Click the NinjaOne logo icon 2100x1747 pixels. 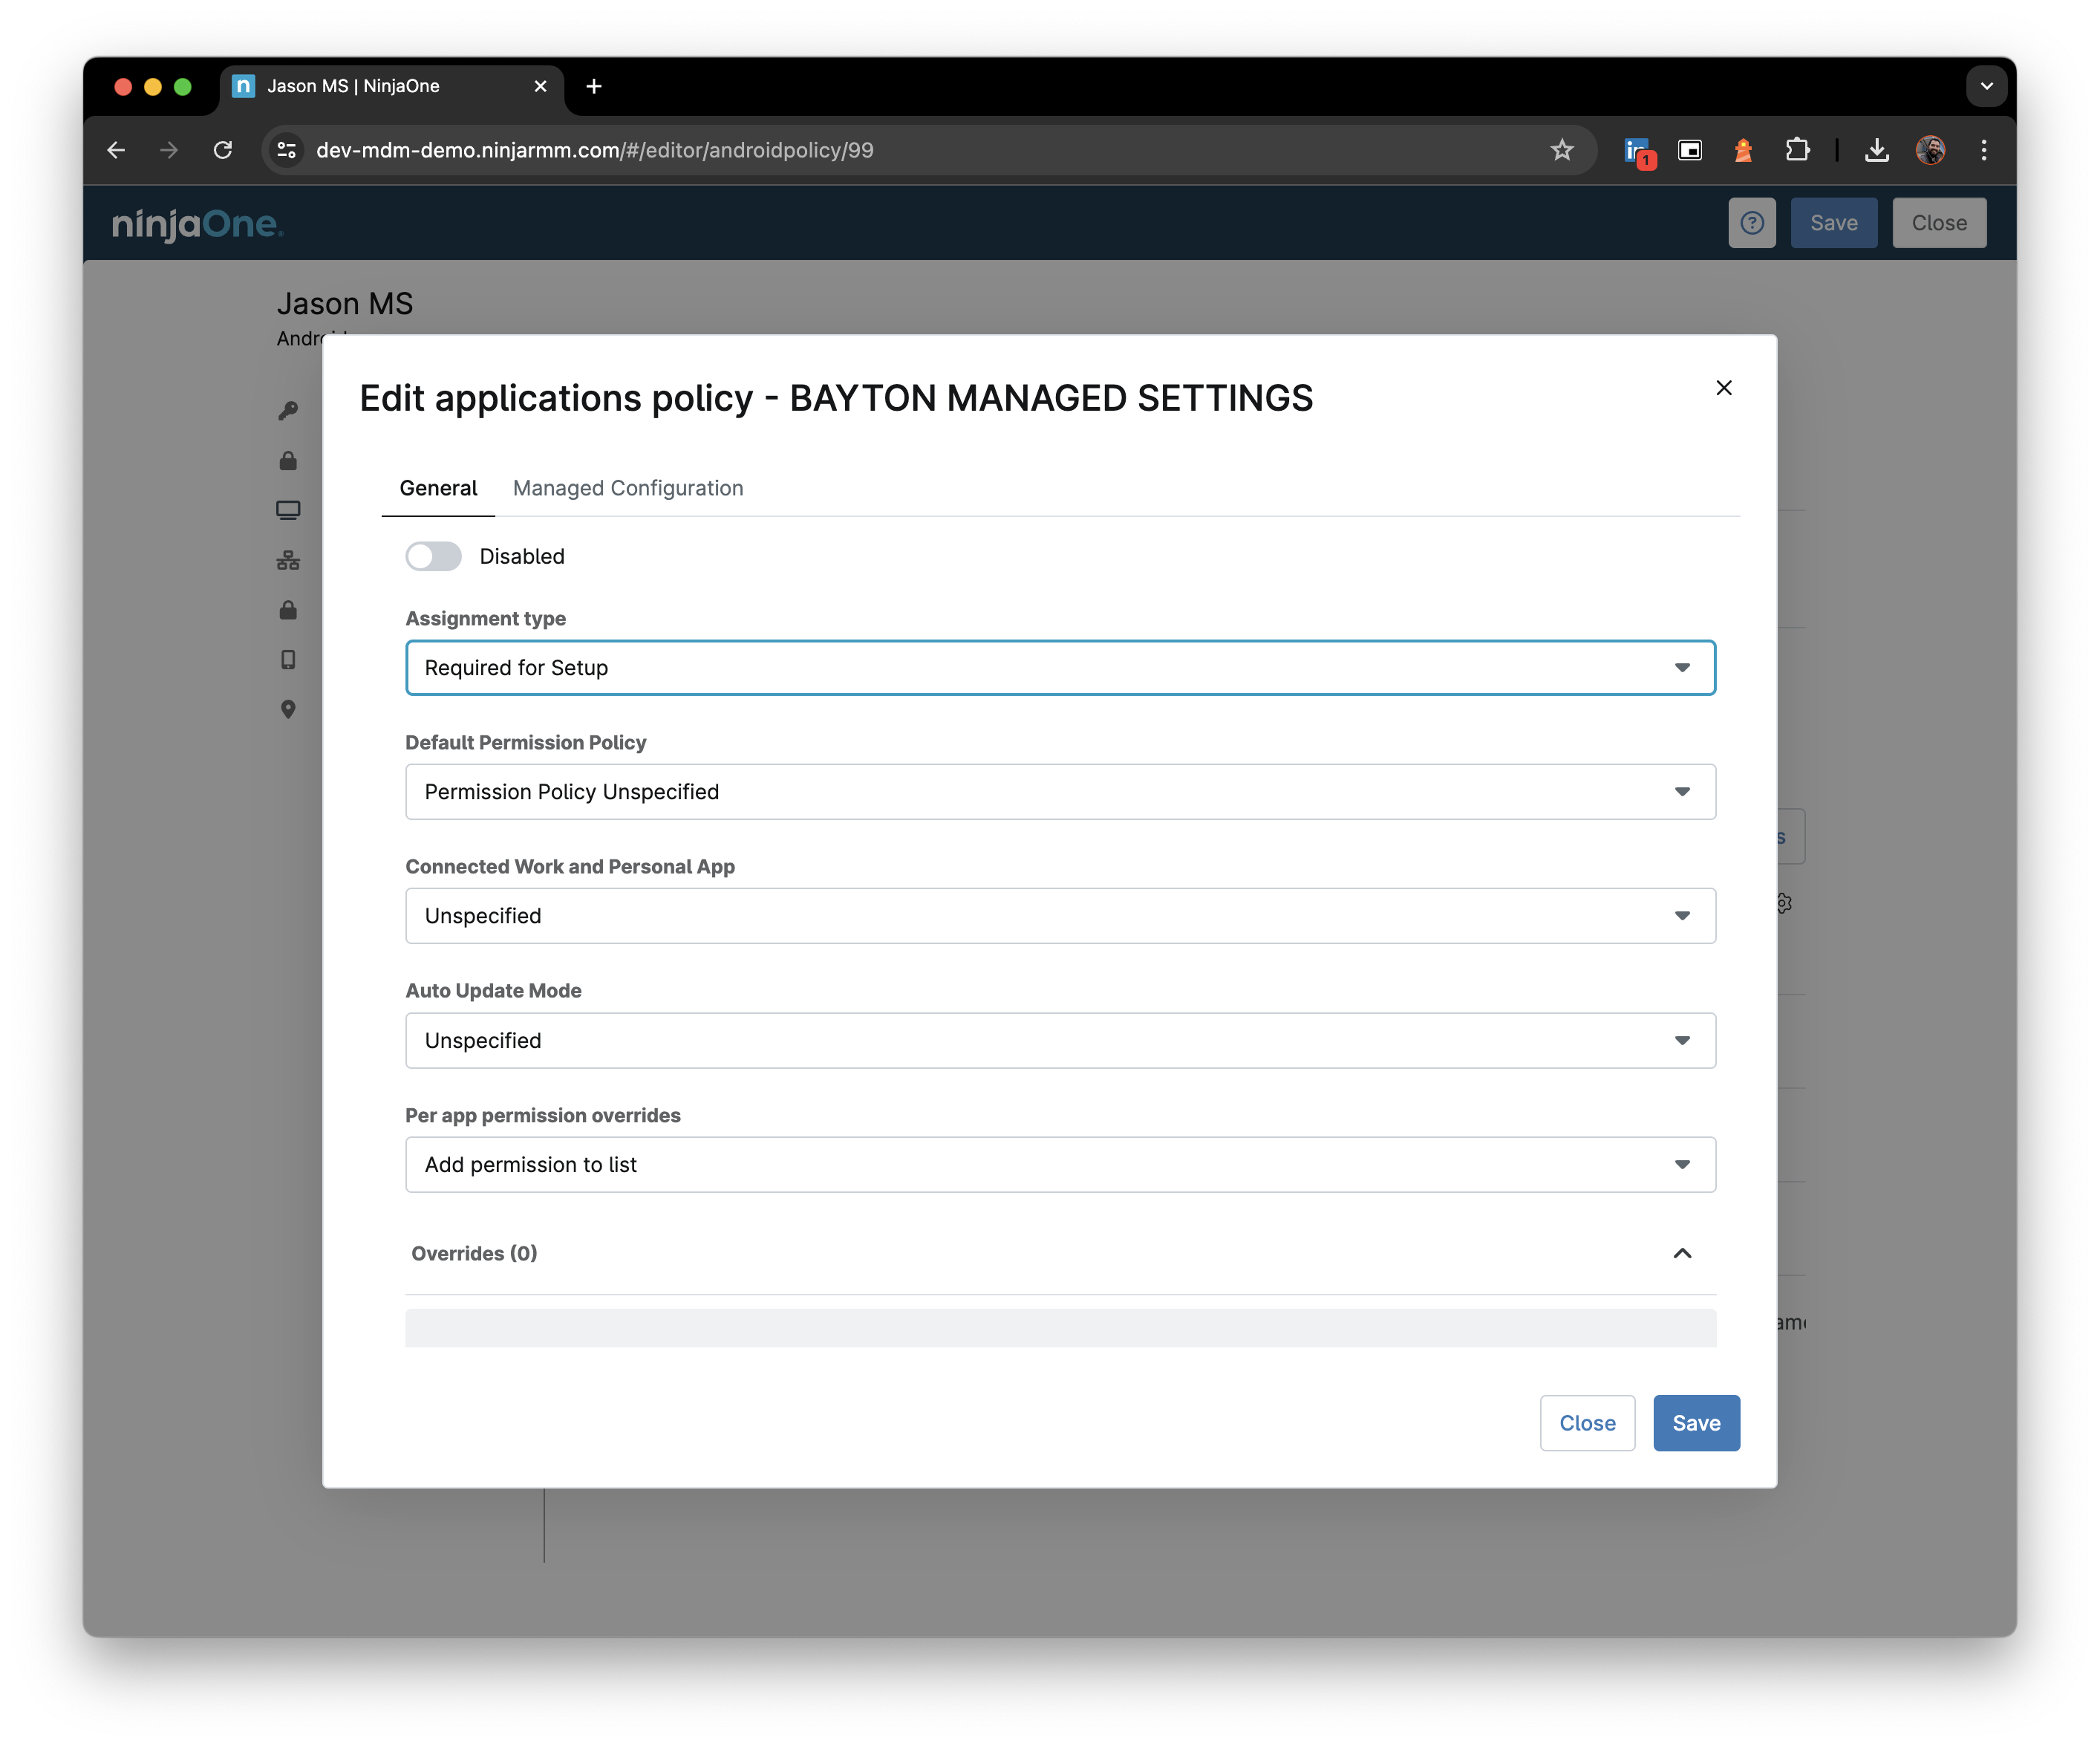click(x=197, y=221)
